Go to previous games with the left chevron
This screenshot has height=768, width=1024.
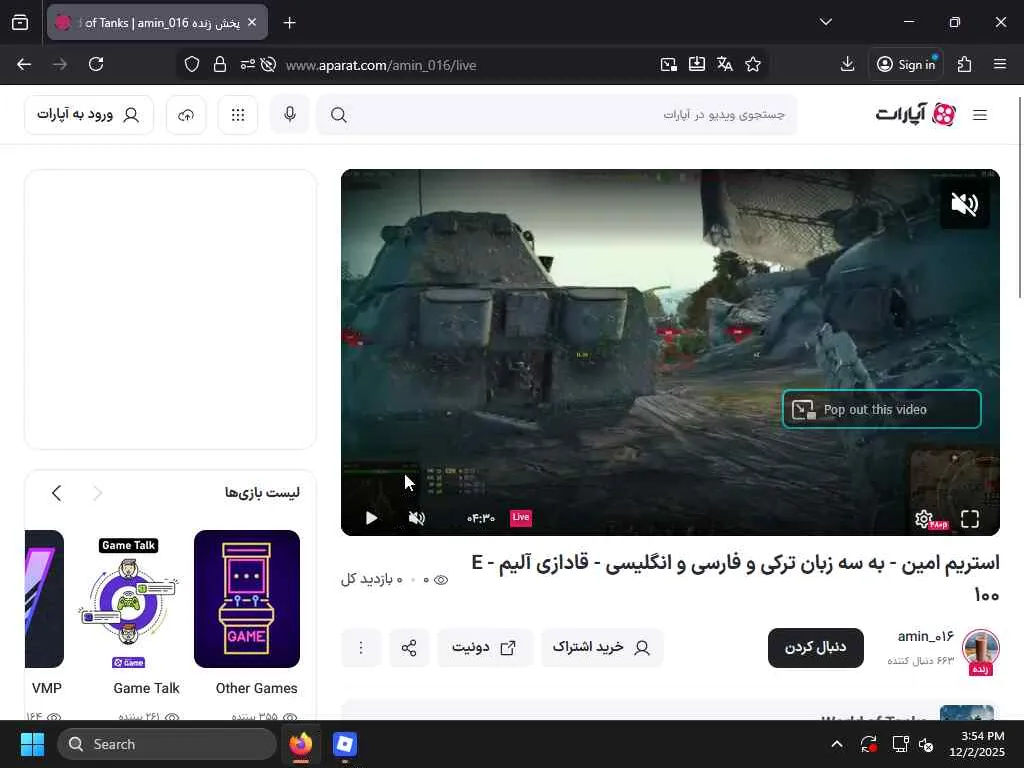[x=57, y=493]
